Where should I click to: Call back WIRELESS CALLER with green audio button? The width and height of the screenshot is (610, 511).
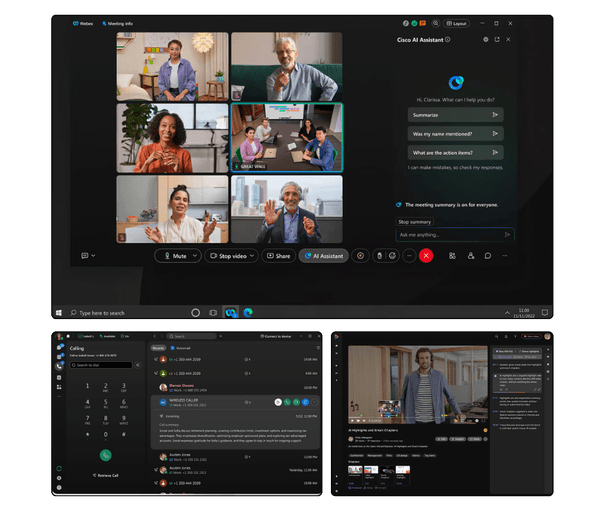tap(287, 402)
